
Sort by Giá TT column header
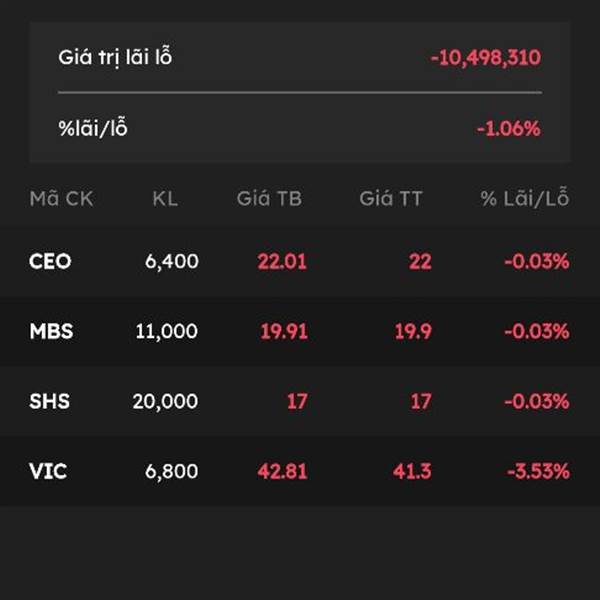click(x=391, y=199)
